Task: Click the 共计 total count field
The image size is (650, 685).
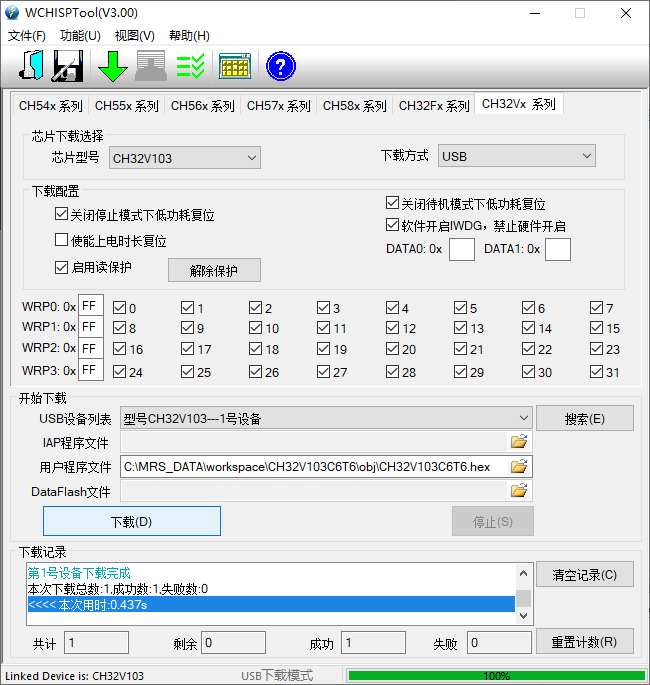Action: [97, 643]
